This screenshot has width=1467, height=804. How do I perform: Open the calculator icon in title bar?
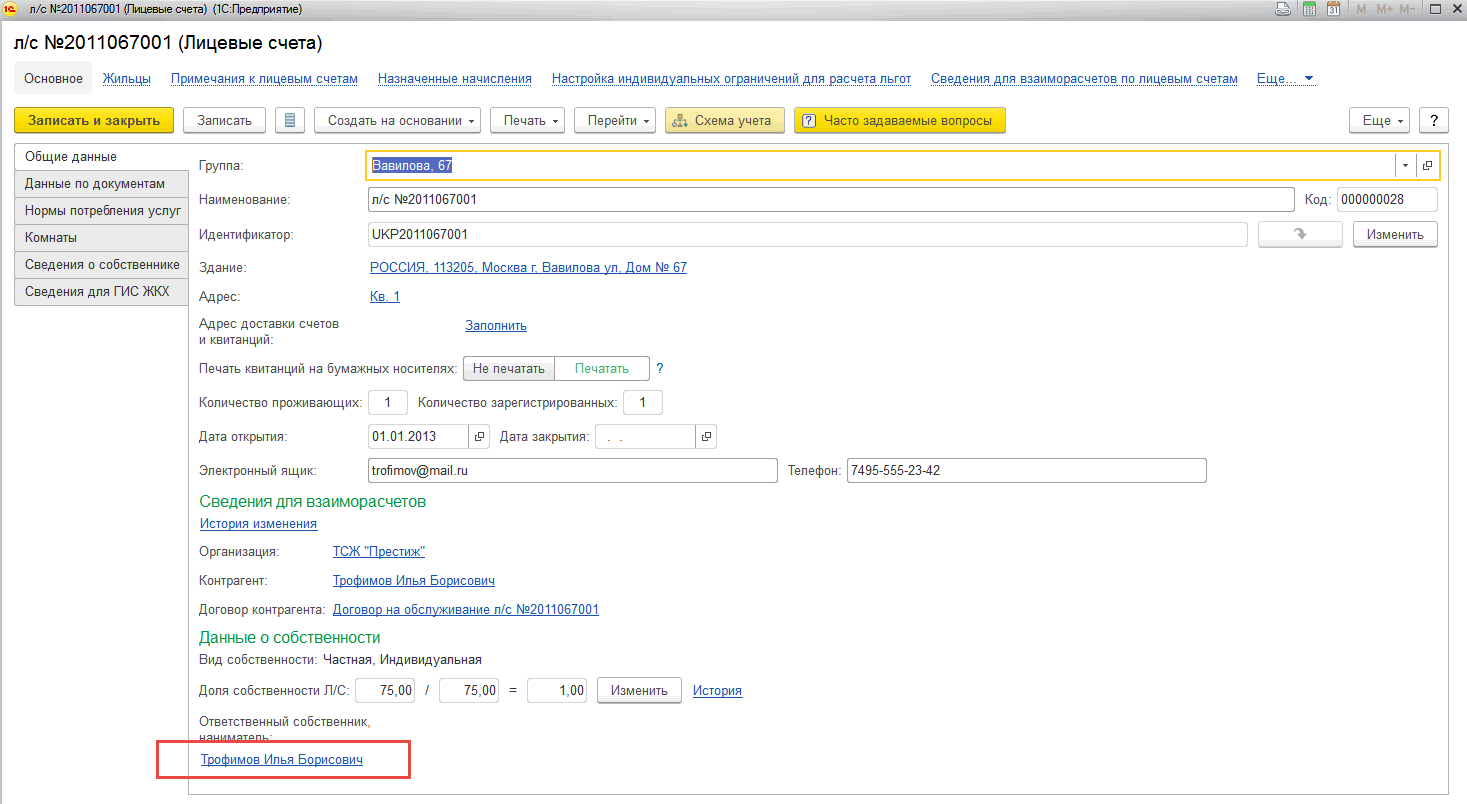(x=1309, y=9)
